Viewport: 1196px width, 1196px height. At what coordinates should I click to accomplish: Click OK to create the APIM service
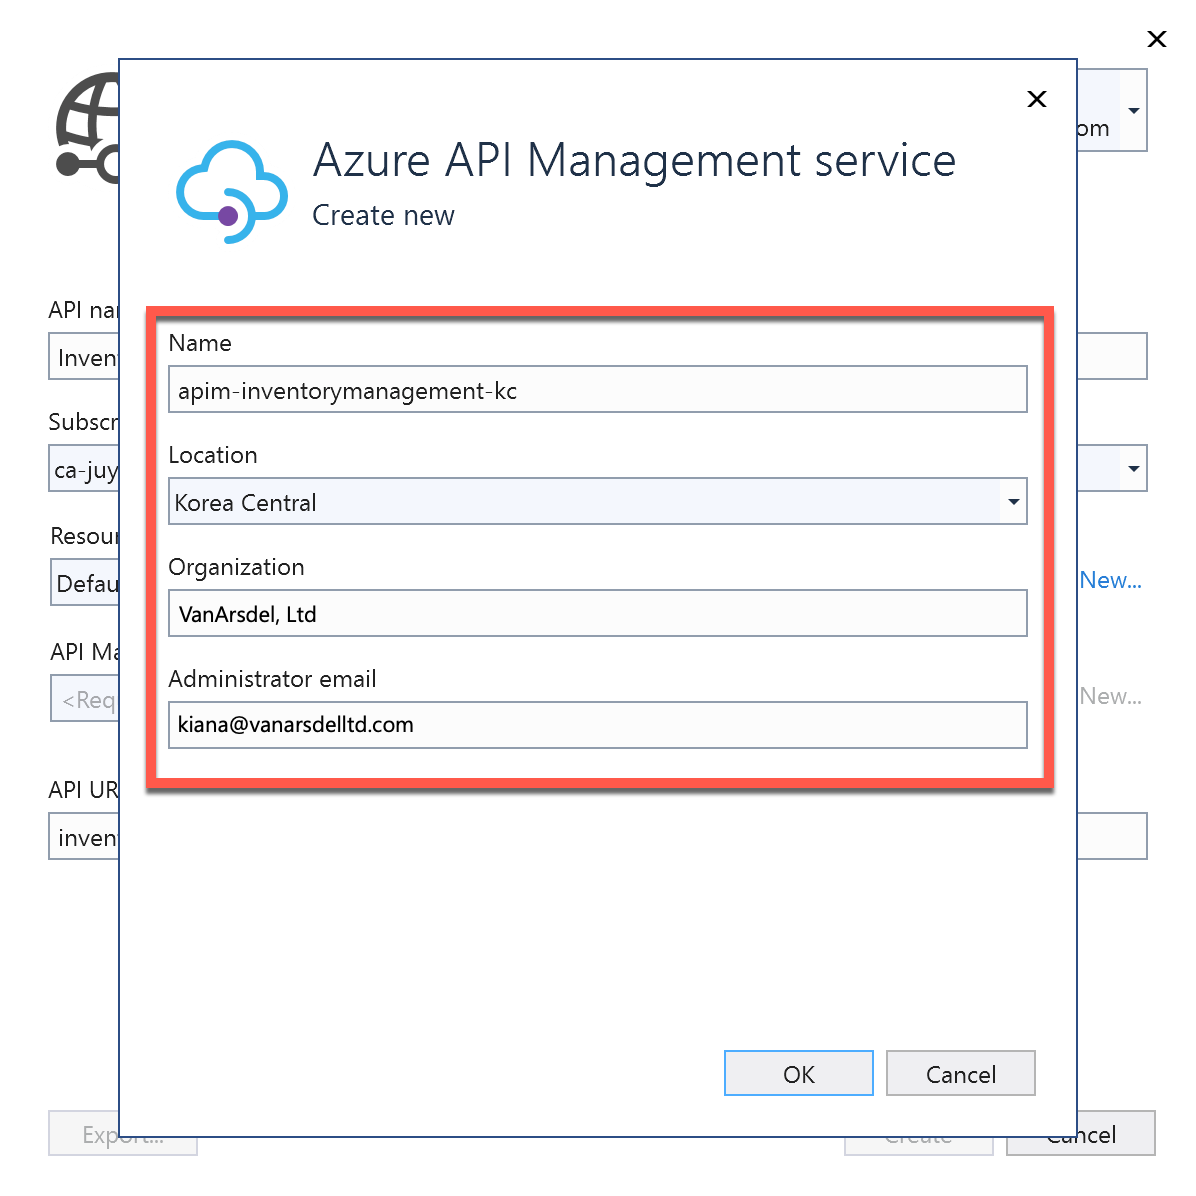[798, 1073]
